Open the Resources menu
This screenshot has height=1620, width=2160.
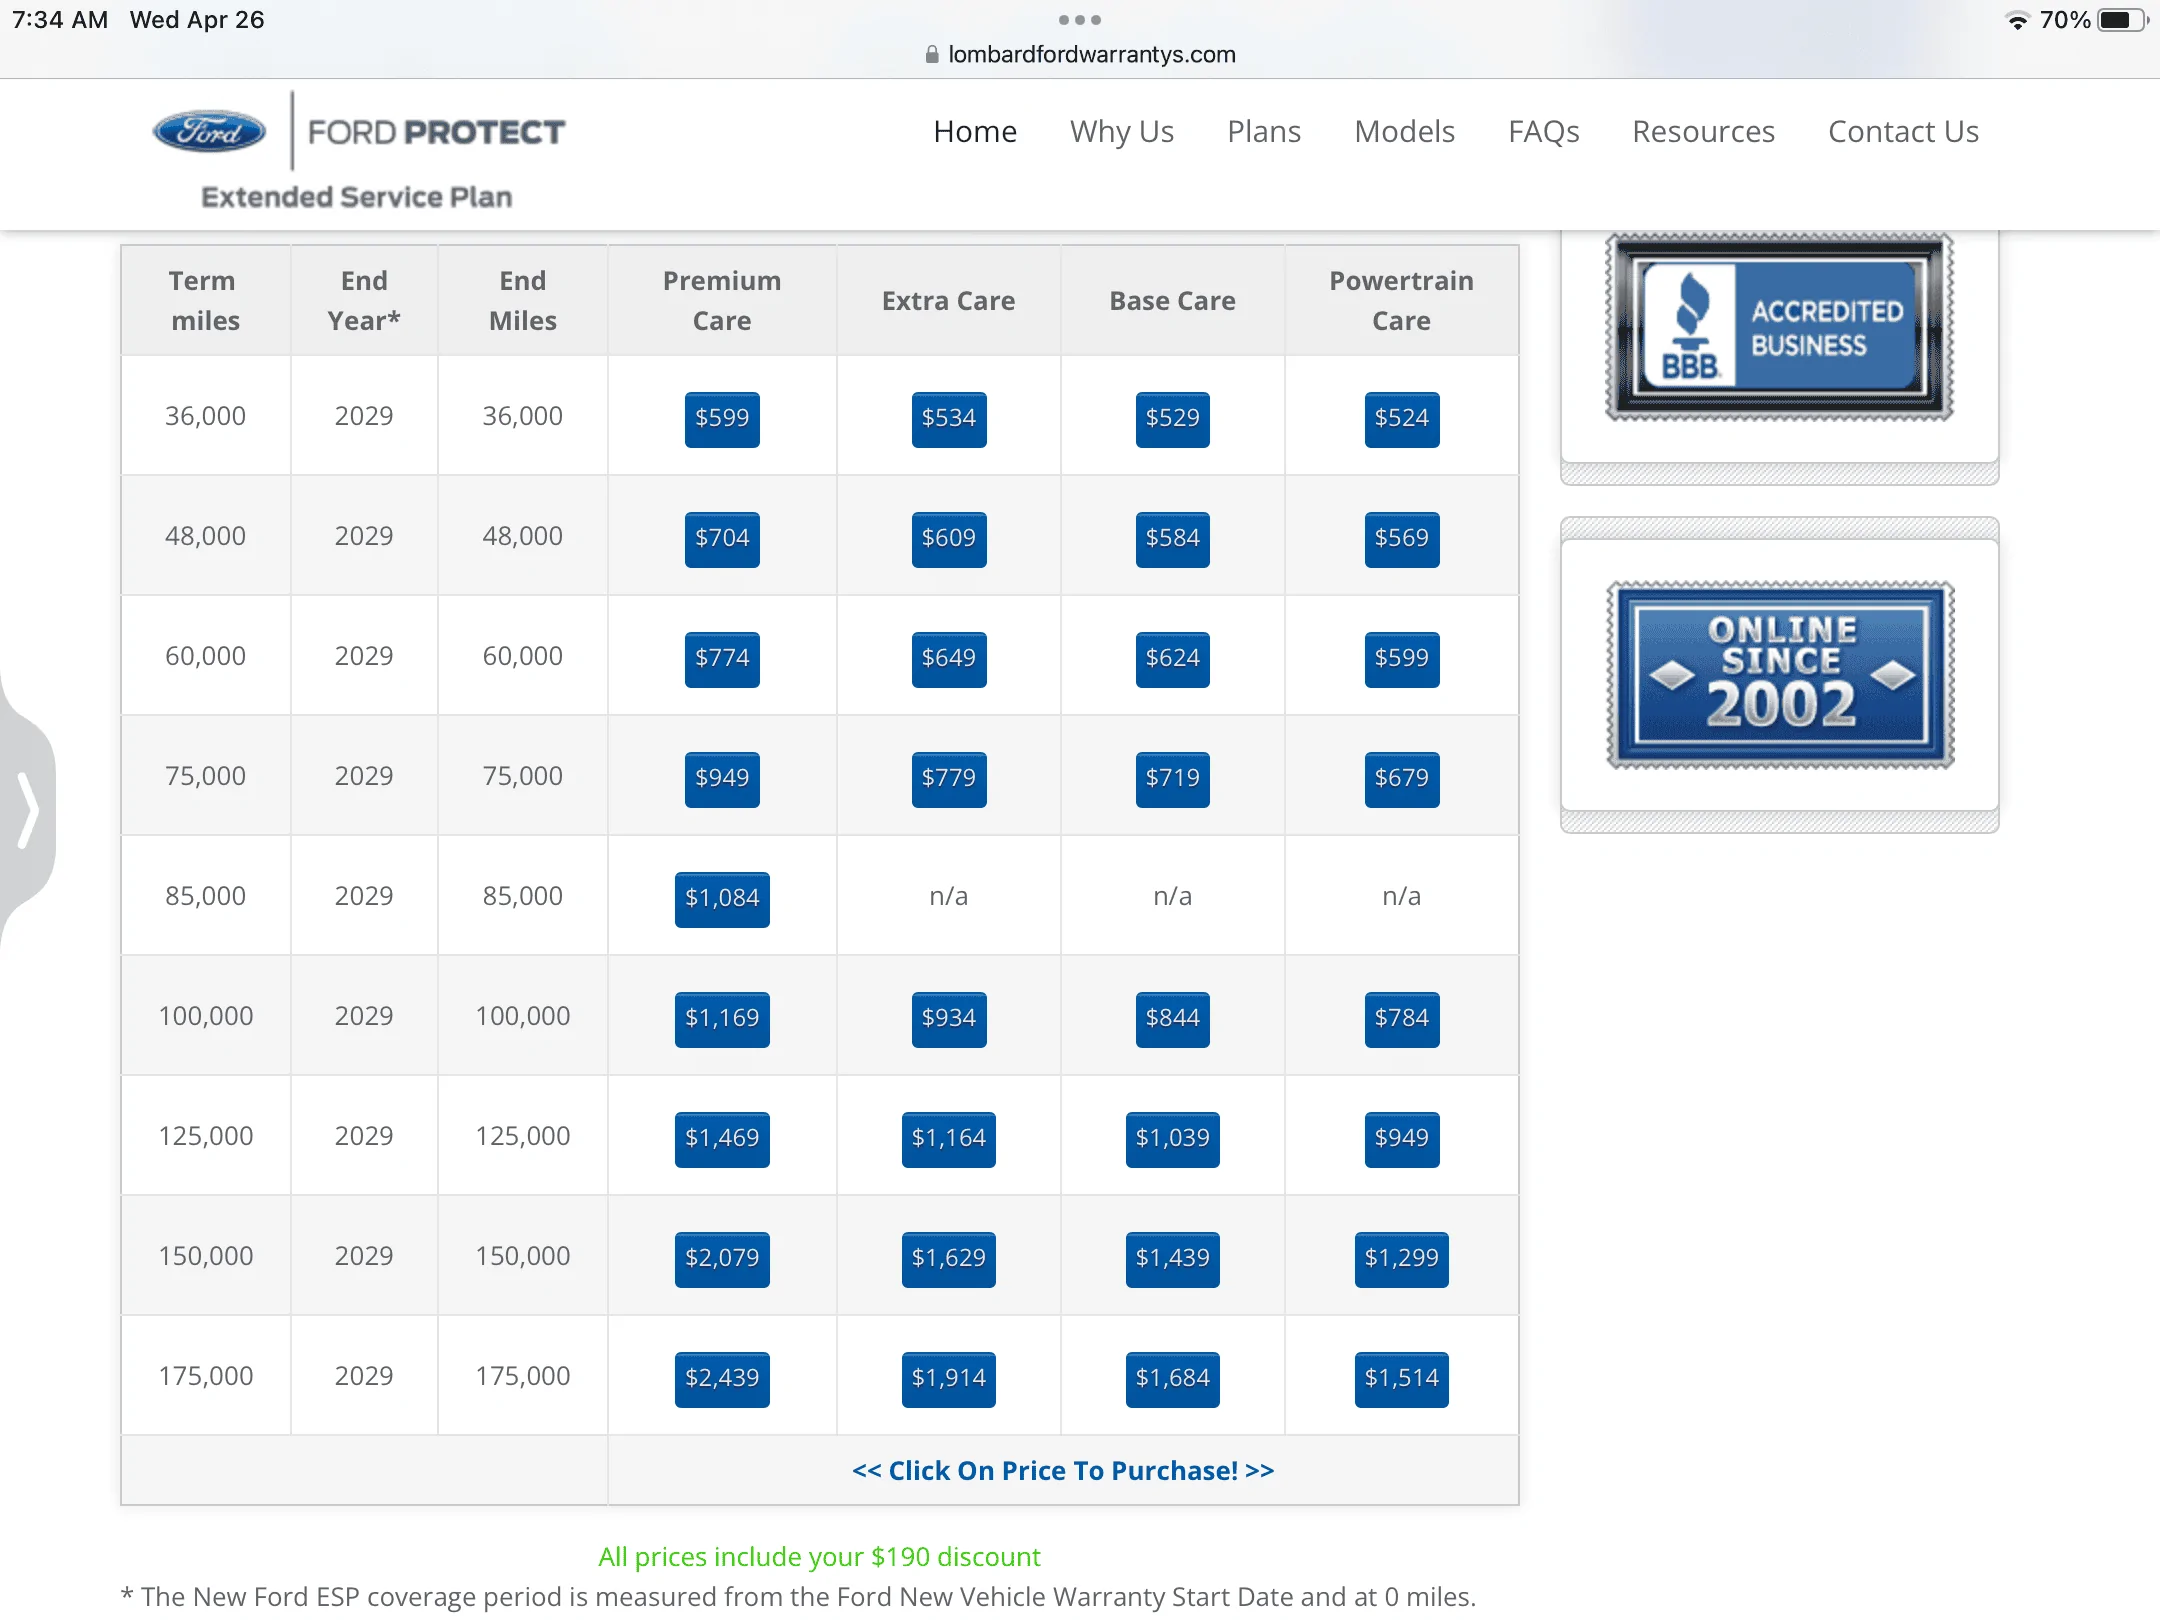(x=1703, y=131)
